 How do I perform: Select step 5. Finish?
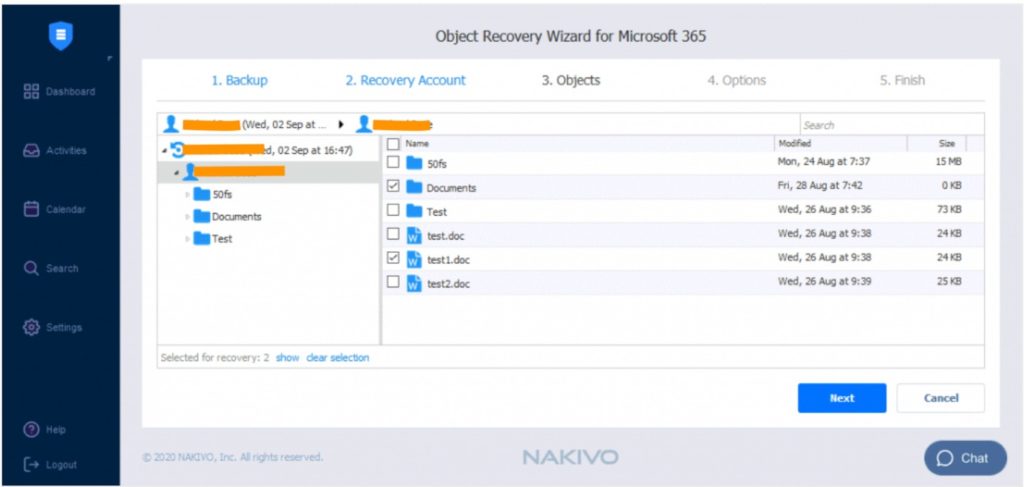coord(902,80)
